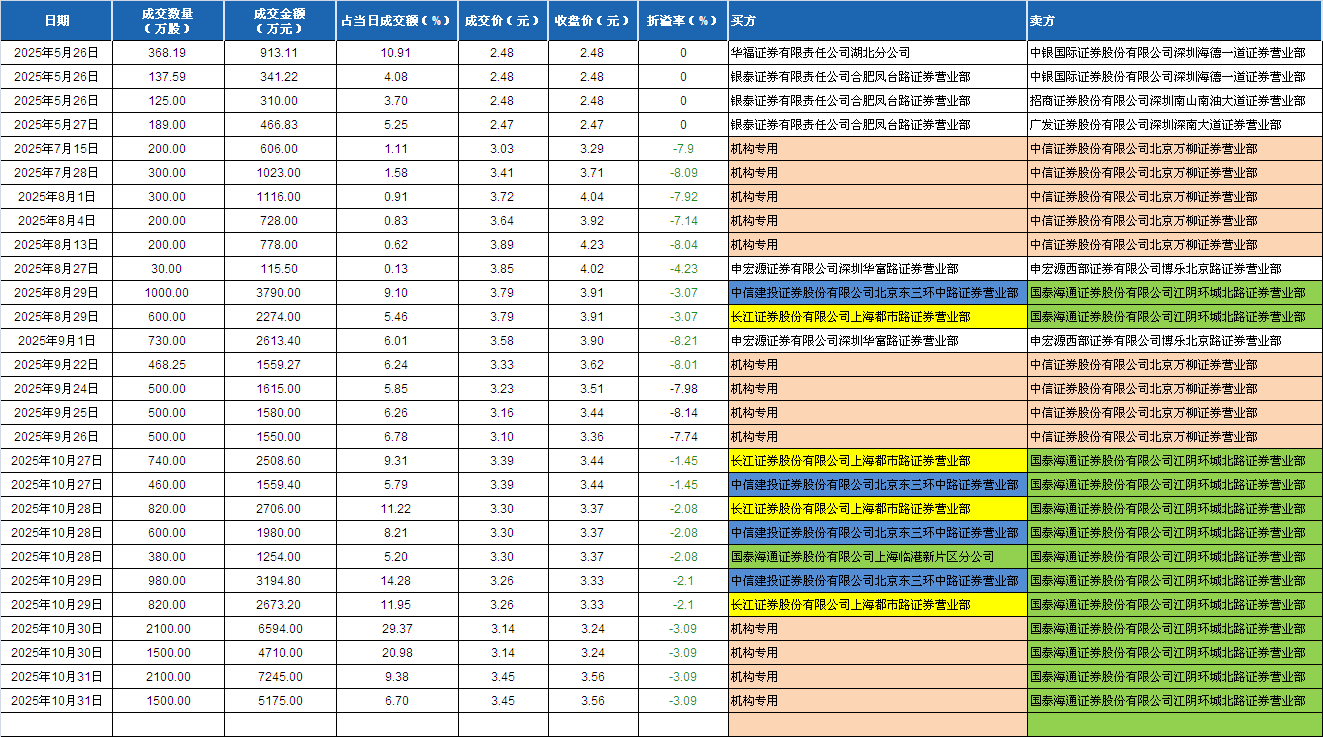Select the date cell 2025年9月25日
This screenshot has height=737, width=1323.
tap(57, 412)
